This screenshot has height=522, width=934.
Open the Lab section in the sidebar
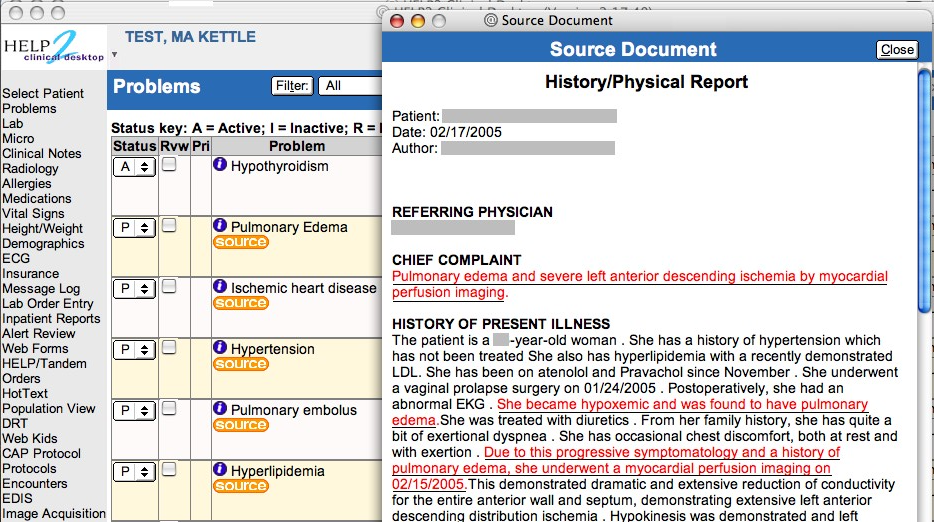[13, 123]
